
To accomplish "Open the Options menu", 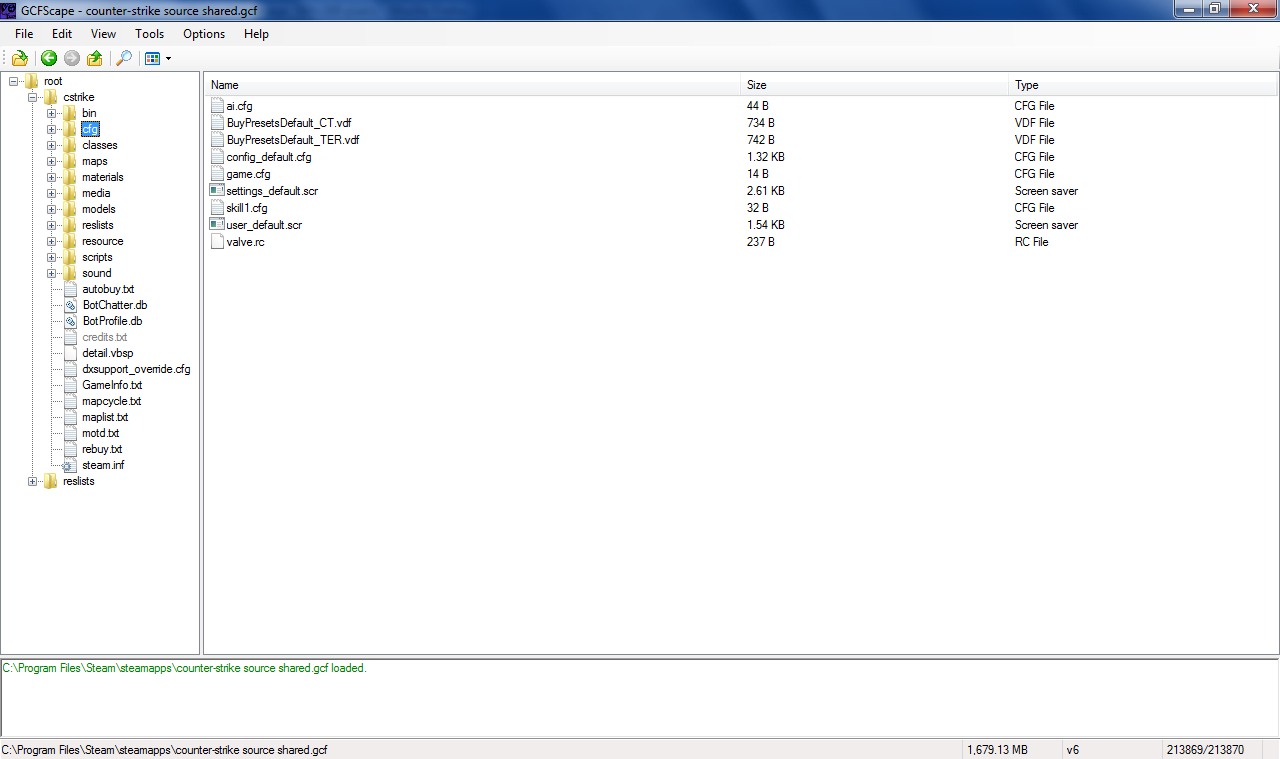I will (204, 34).
